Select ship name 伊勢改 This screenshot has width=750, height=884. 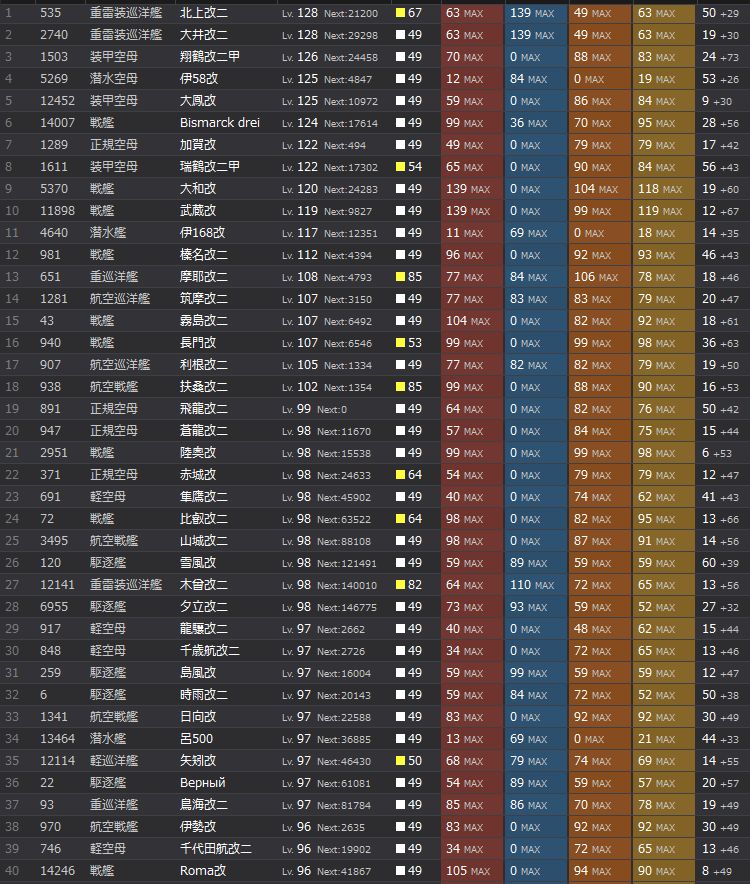click(x=198, y=826)
